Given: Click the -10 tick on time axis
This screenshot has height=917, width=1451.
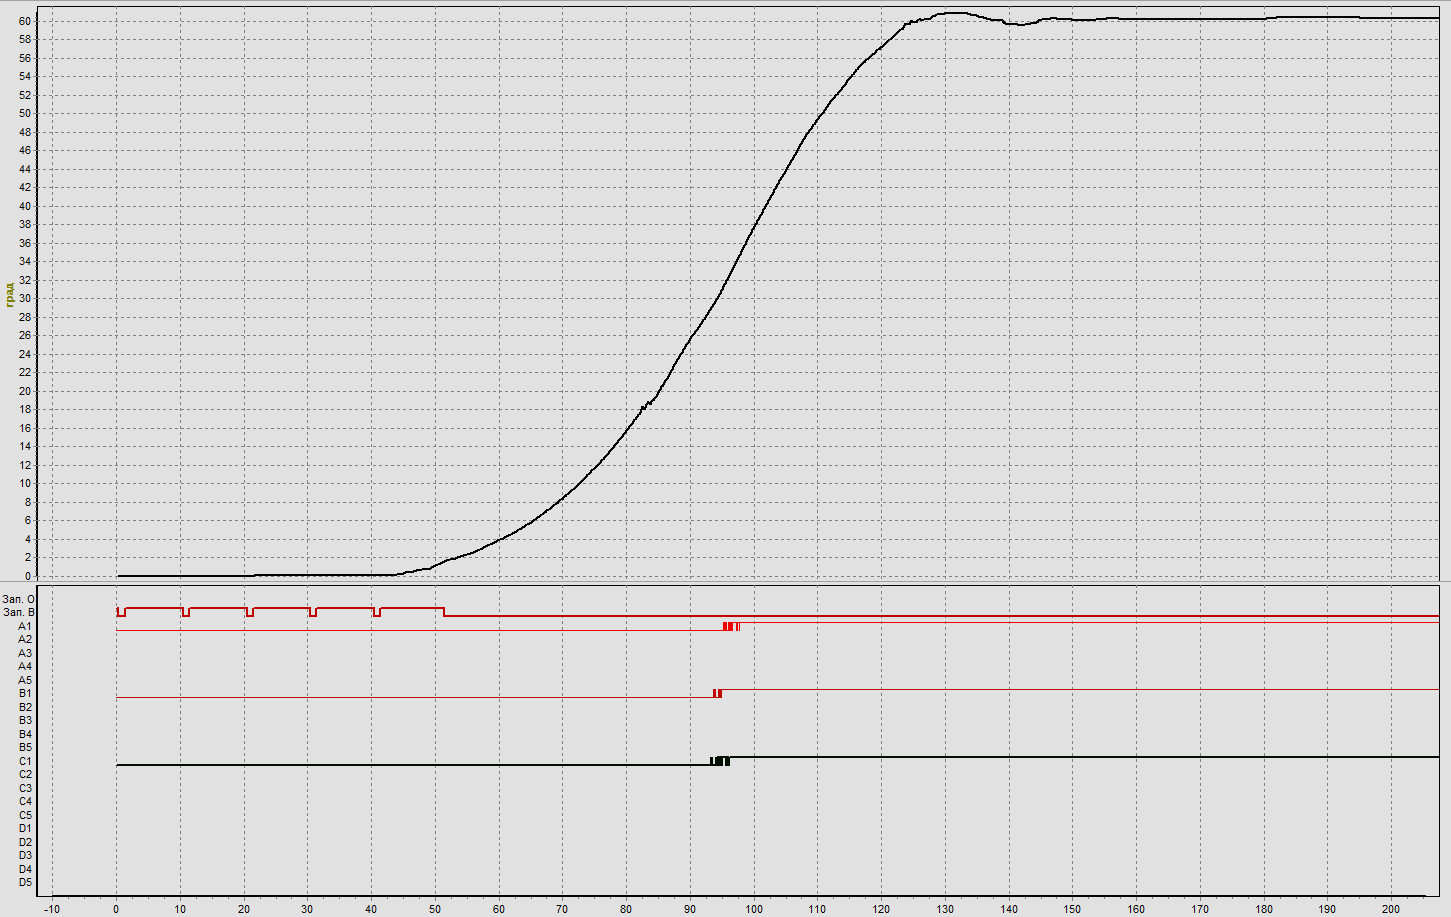Looking at the screenshot, I should [x=52, y=909].
